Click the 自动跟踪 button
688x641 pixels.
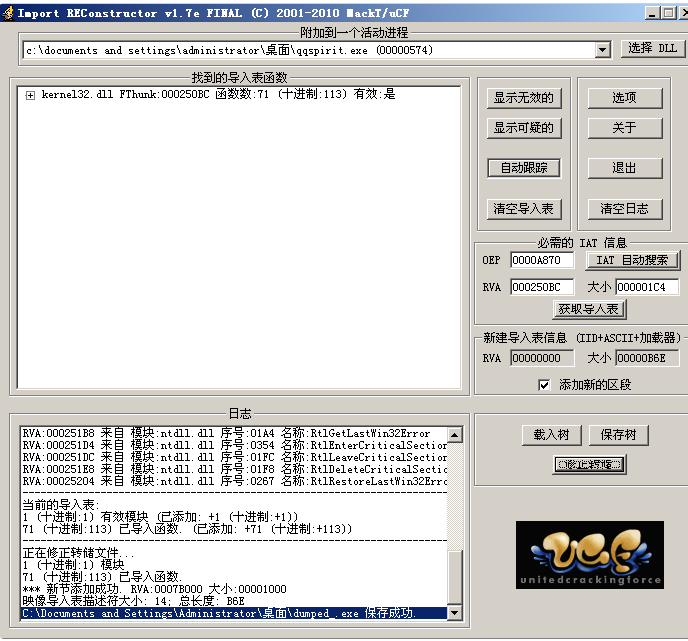524,168
